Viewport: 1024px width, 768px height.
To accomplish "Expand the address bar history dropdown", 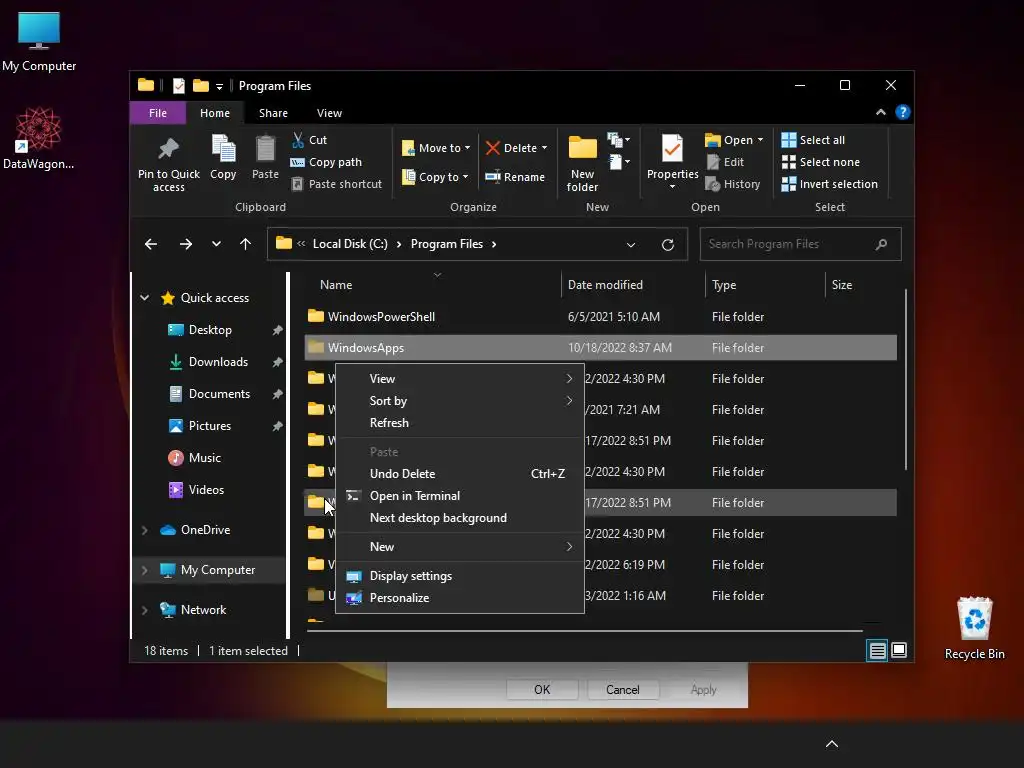I will (631, 245).
